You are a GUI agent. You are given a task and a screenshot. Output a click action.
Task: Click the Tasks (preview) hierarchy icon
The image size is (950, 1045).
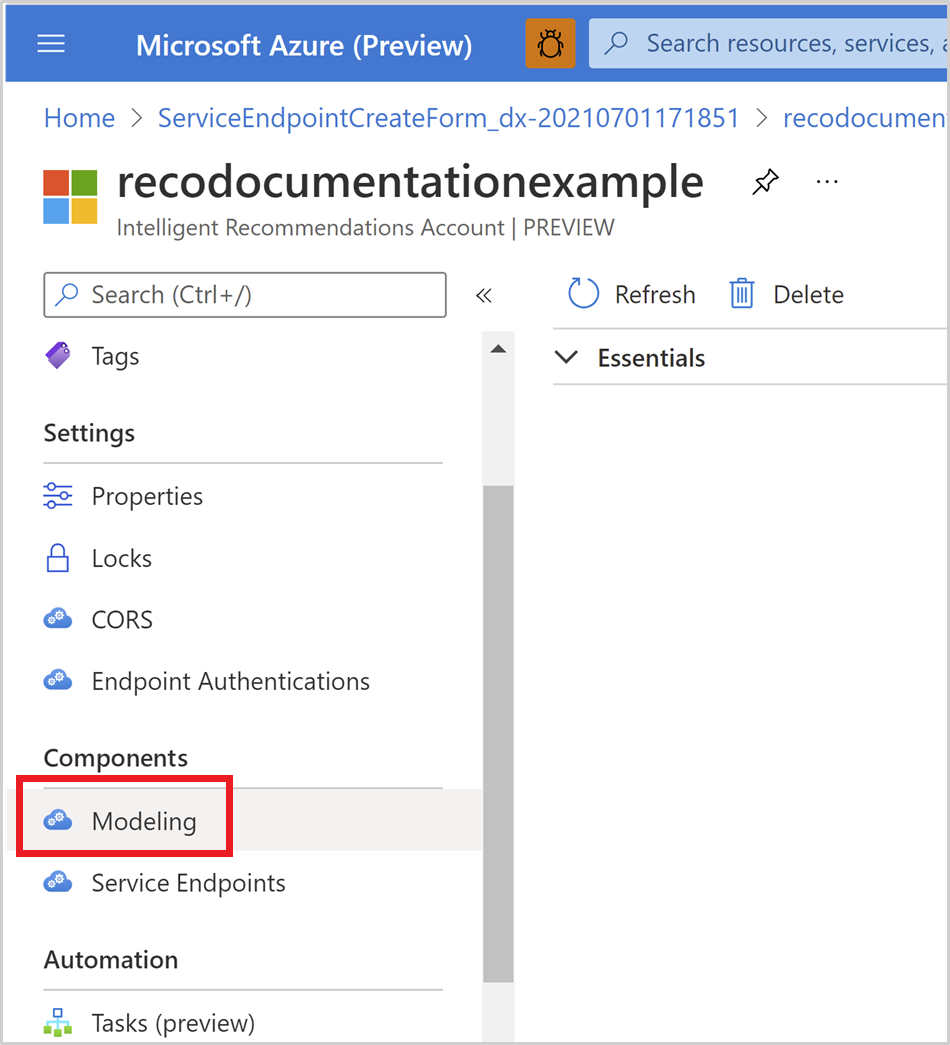pos(58,1022)
